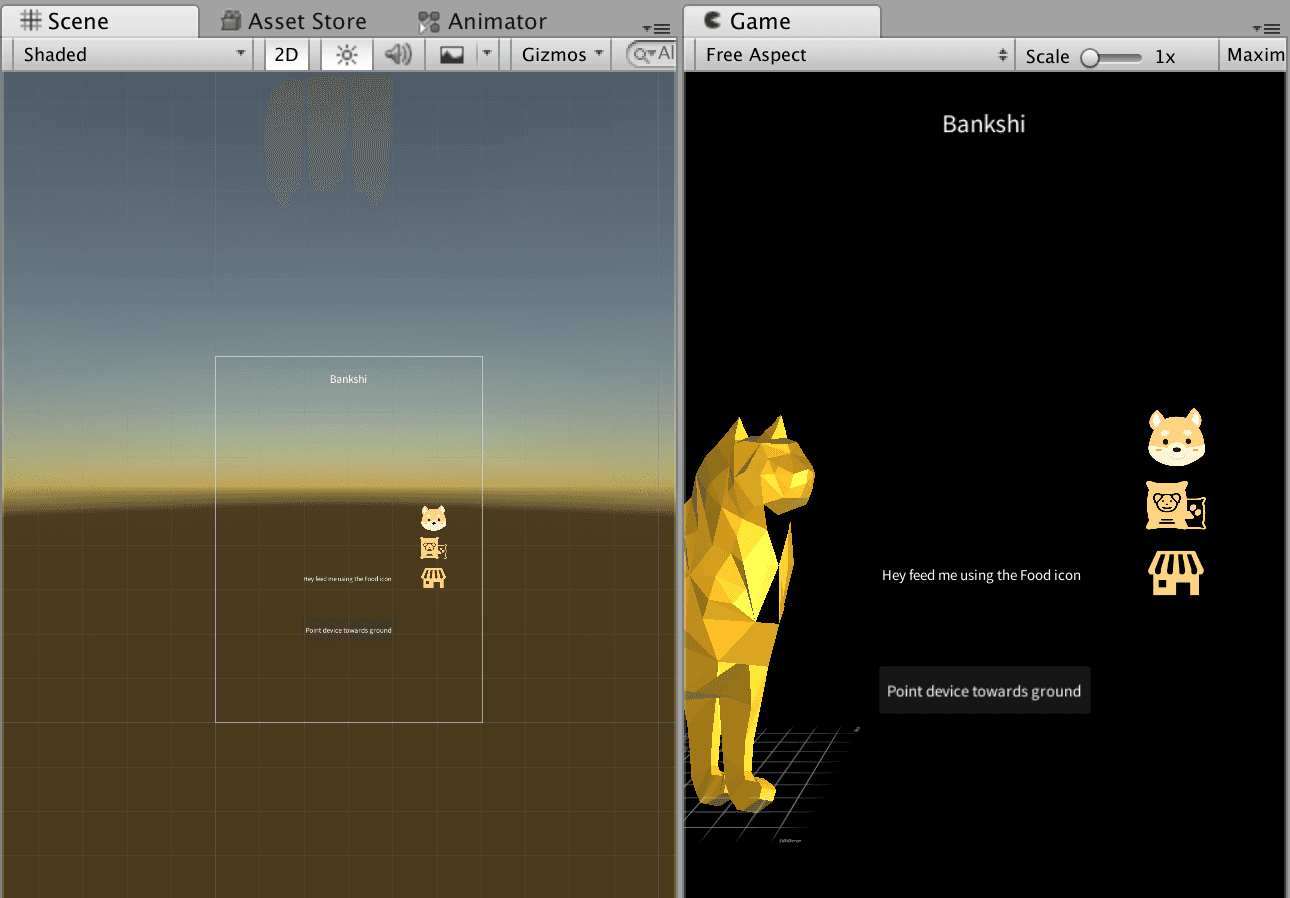Toggle scene audio speaker icon
The image size is (1290, 898).
point(399,55)
